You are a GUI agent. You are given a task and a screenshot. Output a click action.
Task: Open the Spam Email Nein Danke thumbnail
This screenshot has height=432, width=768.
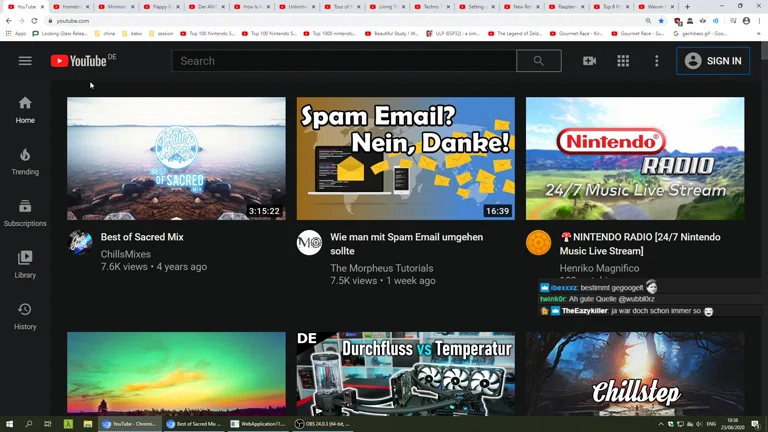[406, 158]
